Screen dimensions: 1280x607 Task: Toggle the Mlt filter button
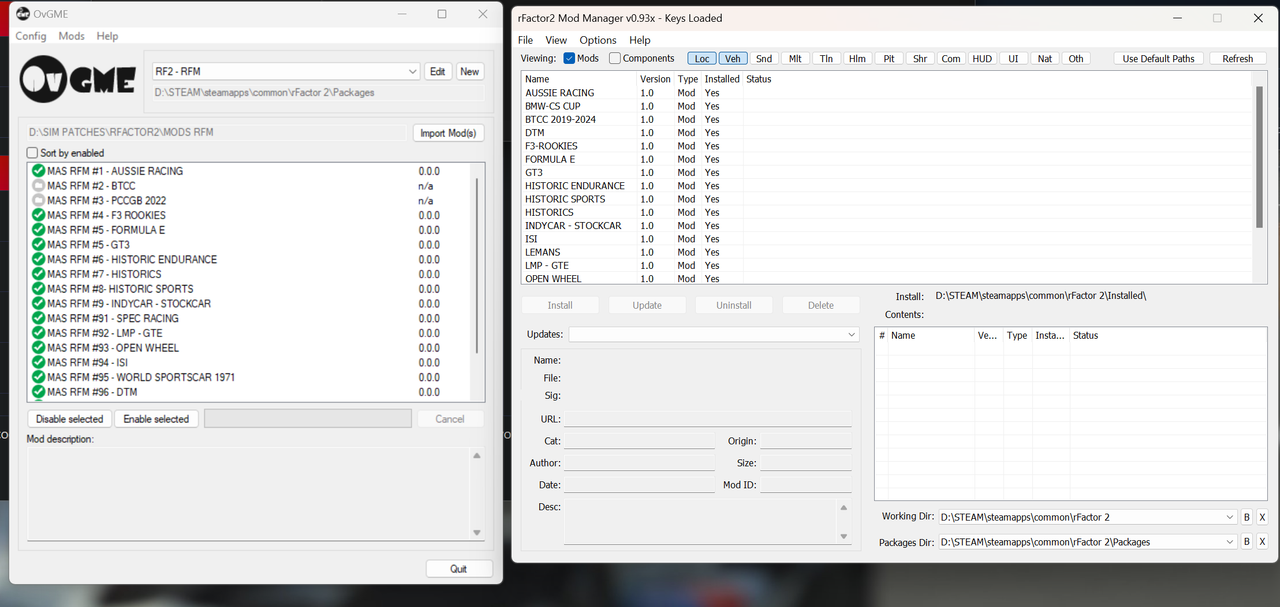[x=795, y=59]
